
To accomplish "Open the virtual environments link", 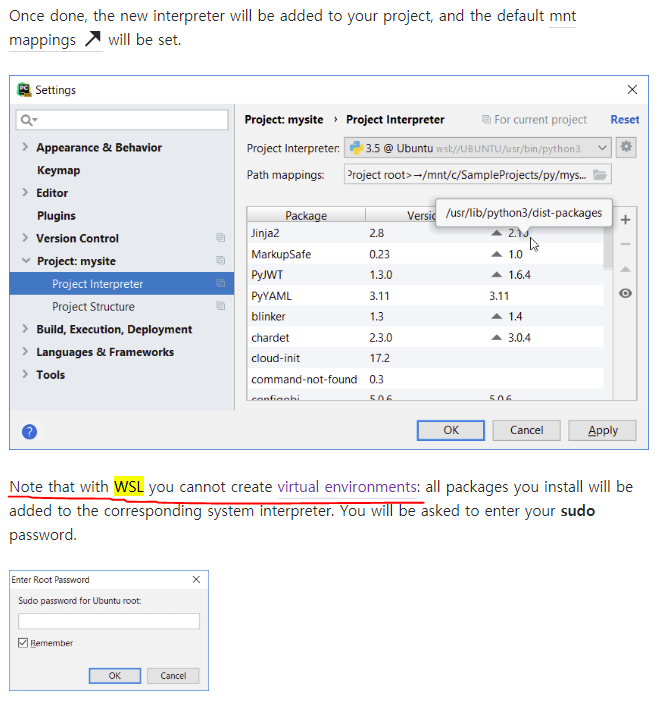I will 347,487.
